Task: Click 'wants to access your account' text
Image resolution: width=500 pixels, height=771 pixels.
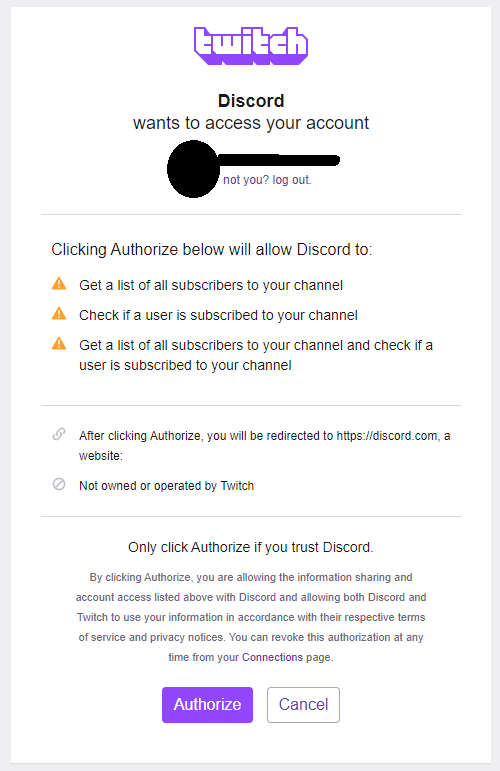Action: (x=251, y=123)
